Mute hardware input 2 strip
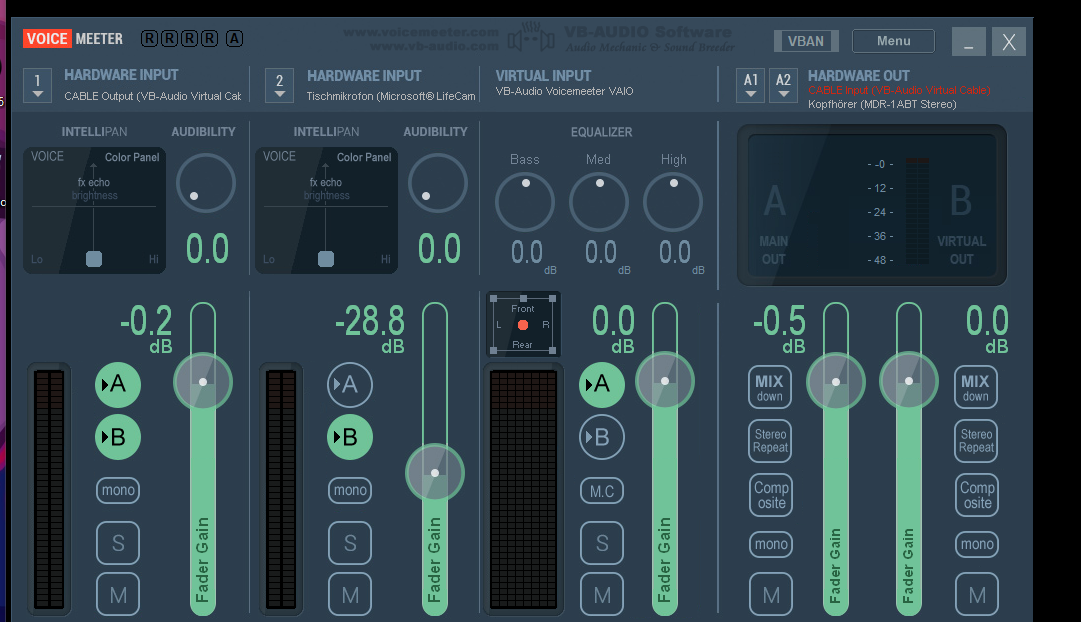Screen dimensions: 1081x622 pyautogui.click(x=350, y=594)
